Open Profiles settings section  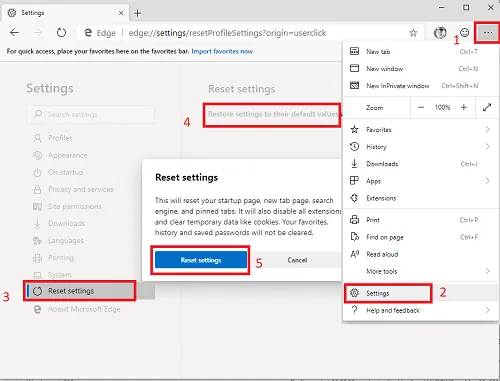[60, 138]
